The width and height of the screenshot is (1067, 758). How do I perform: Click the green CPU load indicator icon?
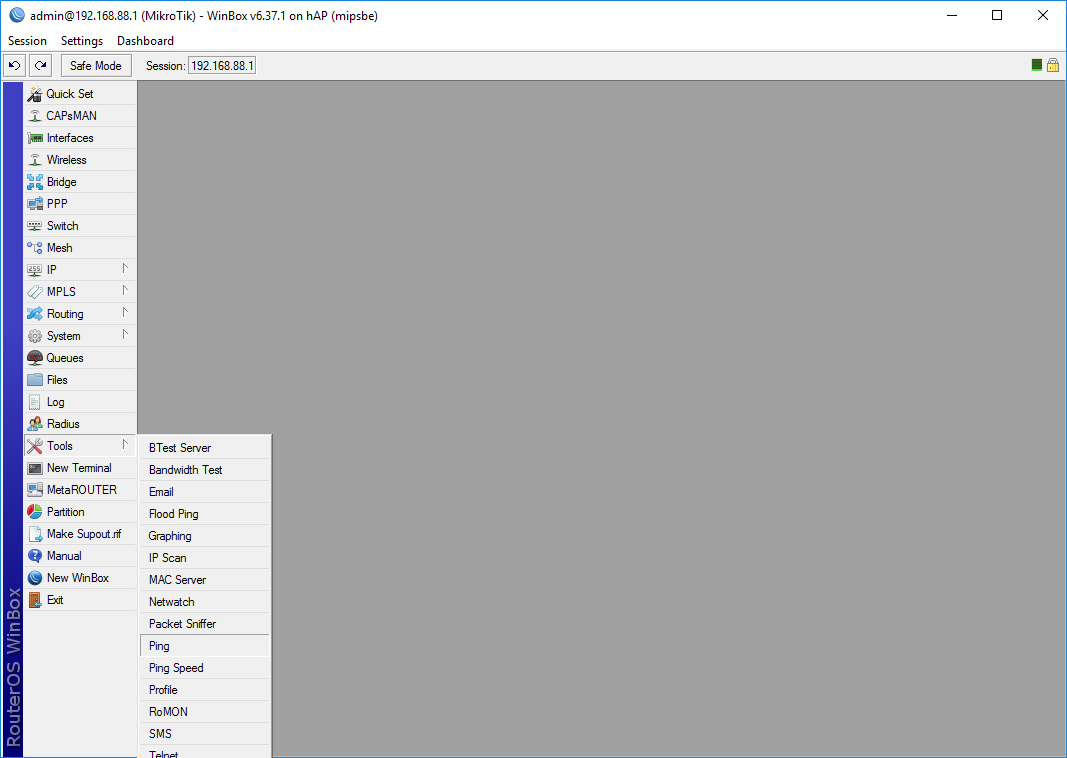pyautogui.click(x=1036, y=65)
